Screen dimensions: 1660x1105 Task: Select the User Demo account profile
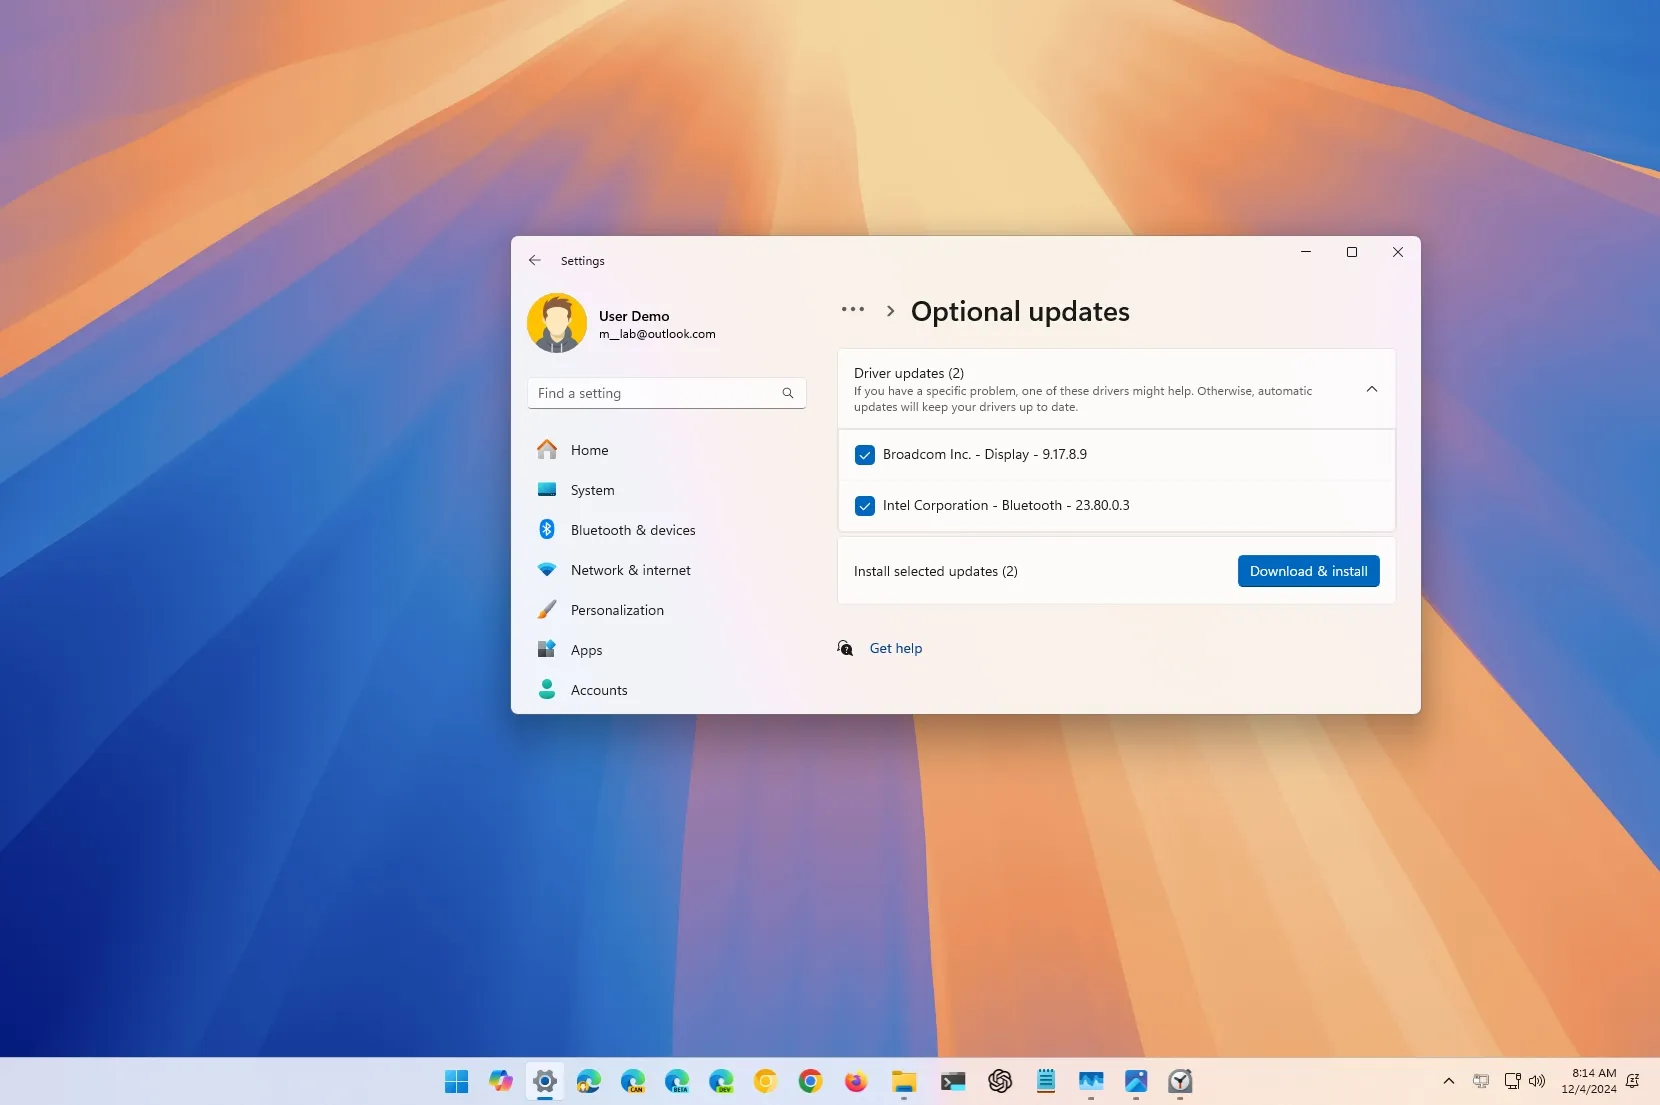click(620, 323)
